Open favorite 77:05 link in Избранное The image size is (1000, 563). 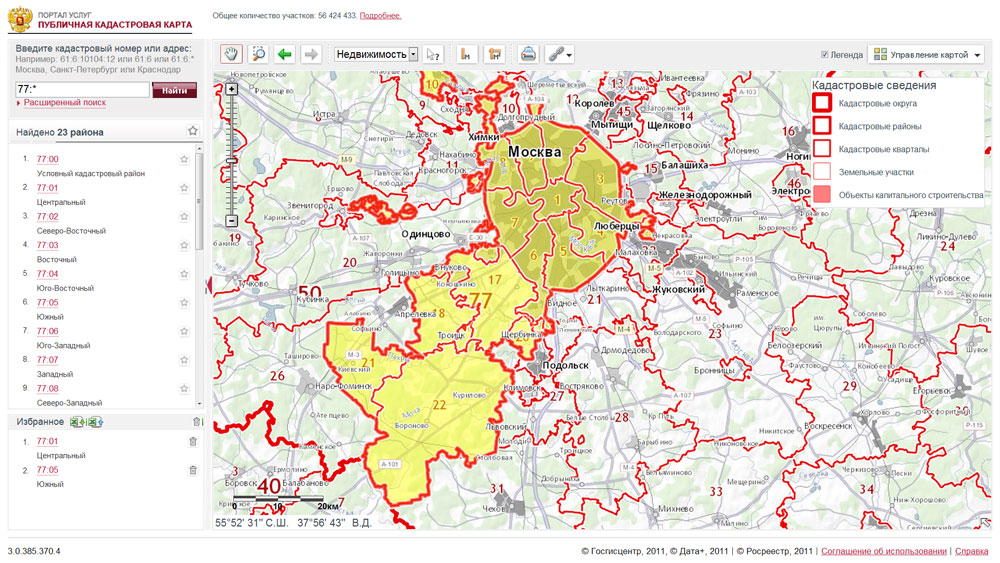pos(47,470)
